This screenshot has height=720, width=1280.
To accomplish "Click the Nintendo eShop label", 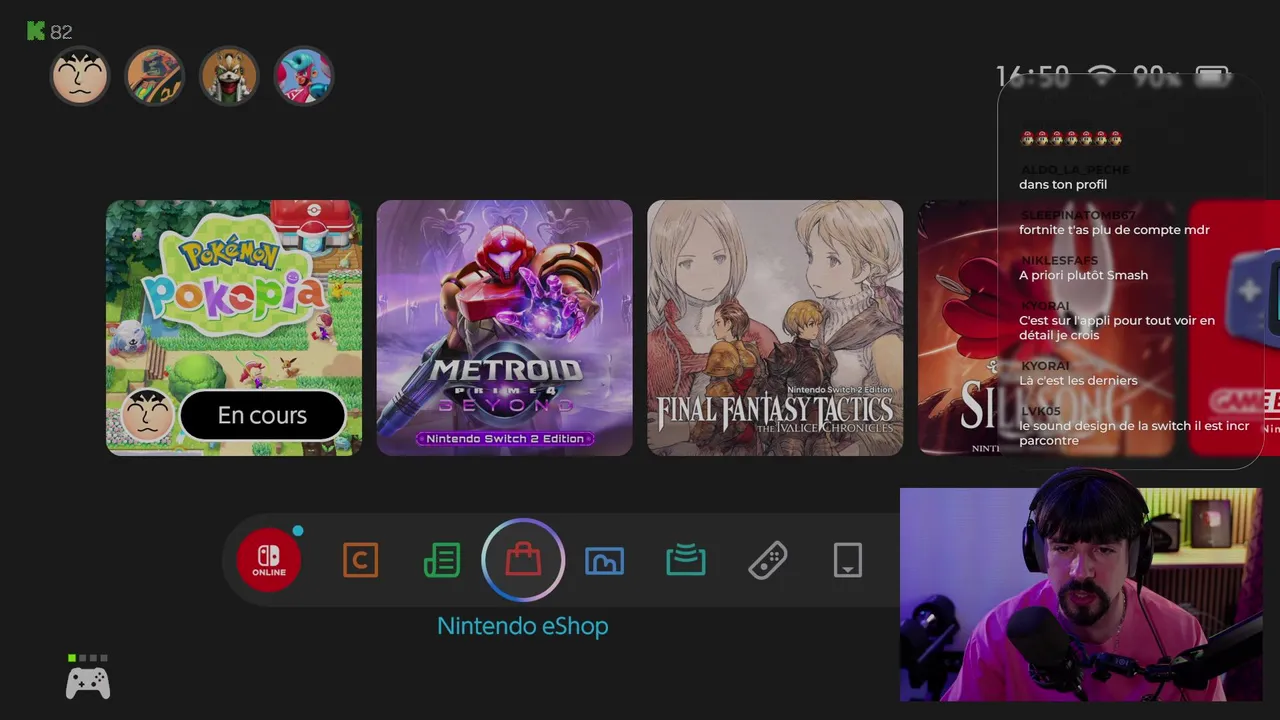I will 523,626.
